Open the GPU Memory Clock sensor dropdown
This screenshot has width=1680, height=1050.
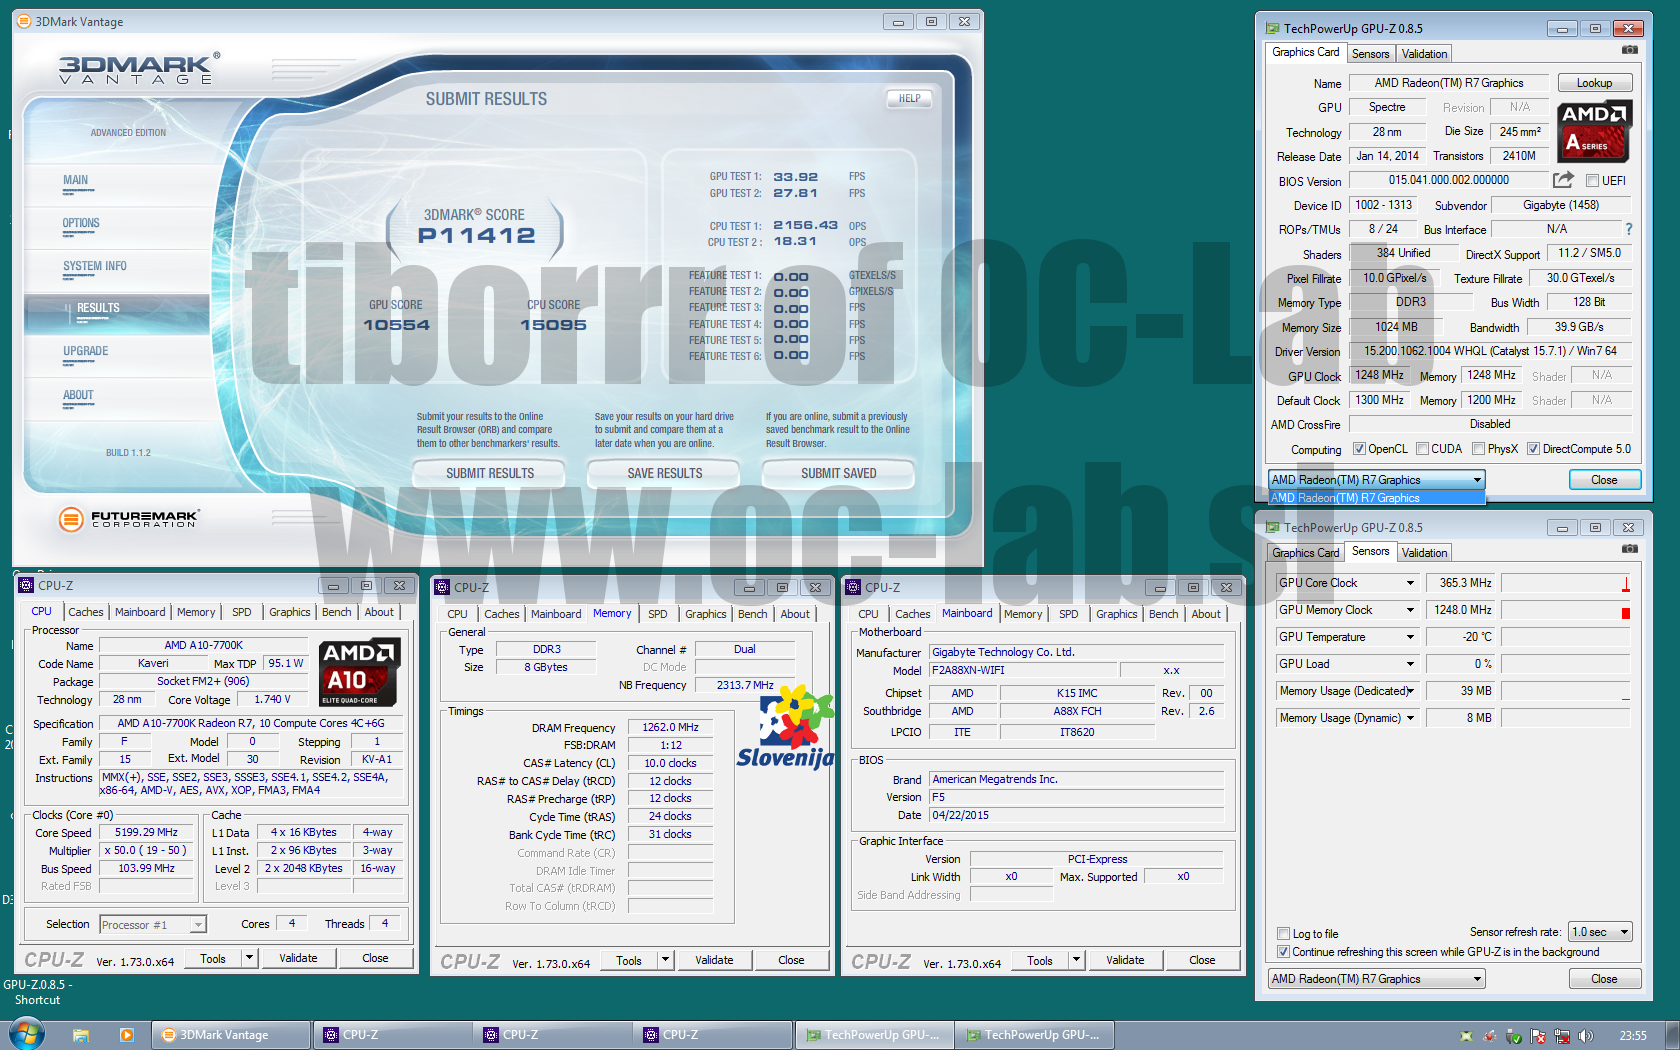coord(1410,610)
